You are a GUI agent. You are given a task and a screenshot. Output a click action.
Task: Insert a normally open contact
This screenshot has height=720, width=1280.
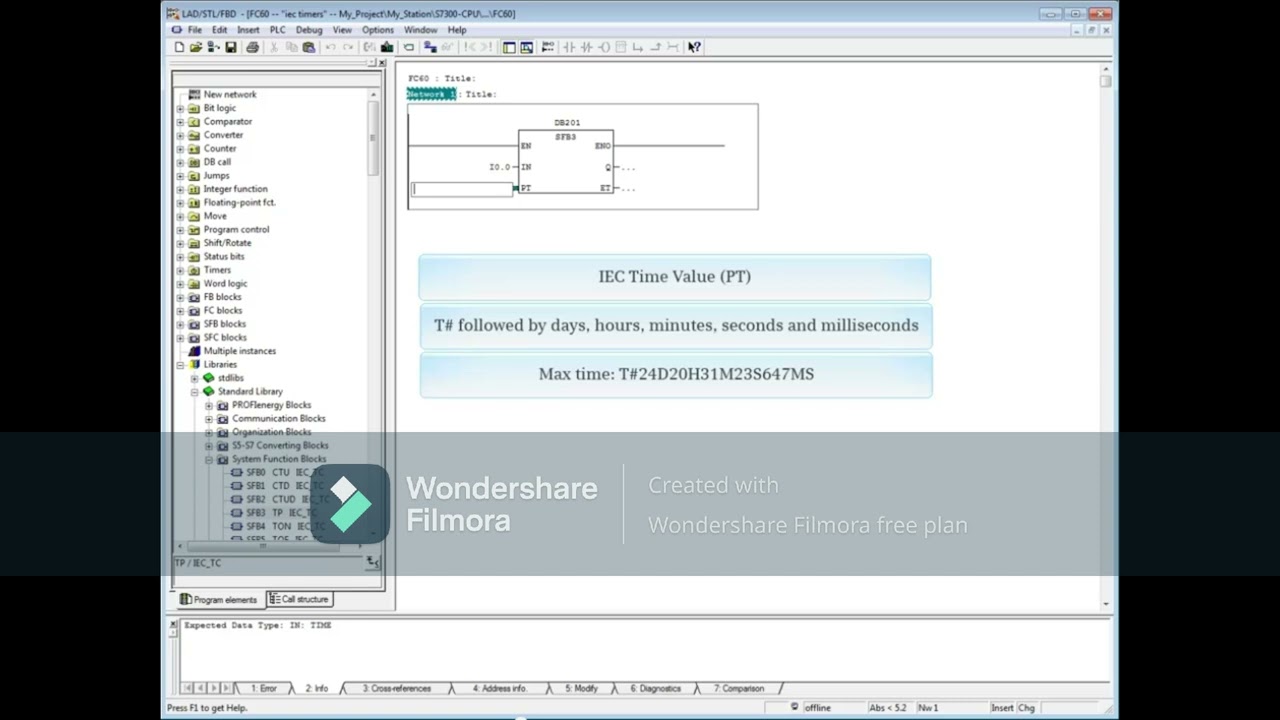point(568,47)
